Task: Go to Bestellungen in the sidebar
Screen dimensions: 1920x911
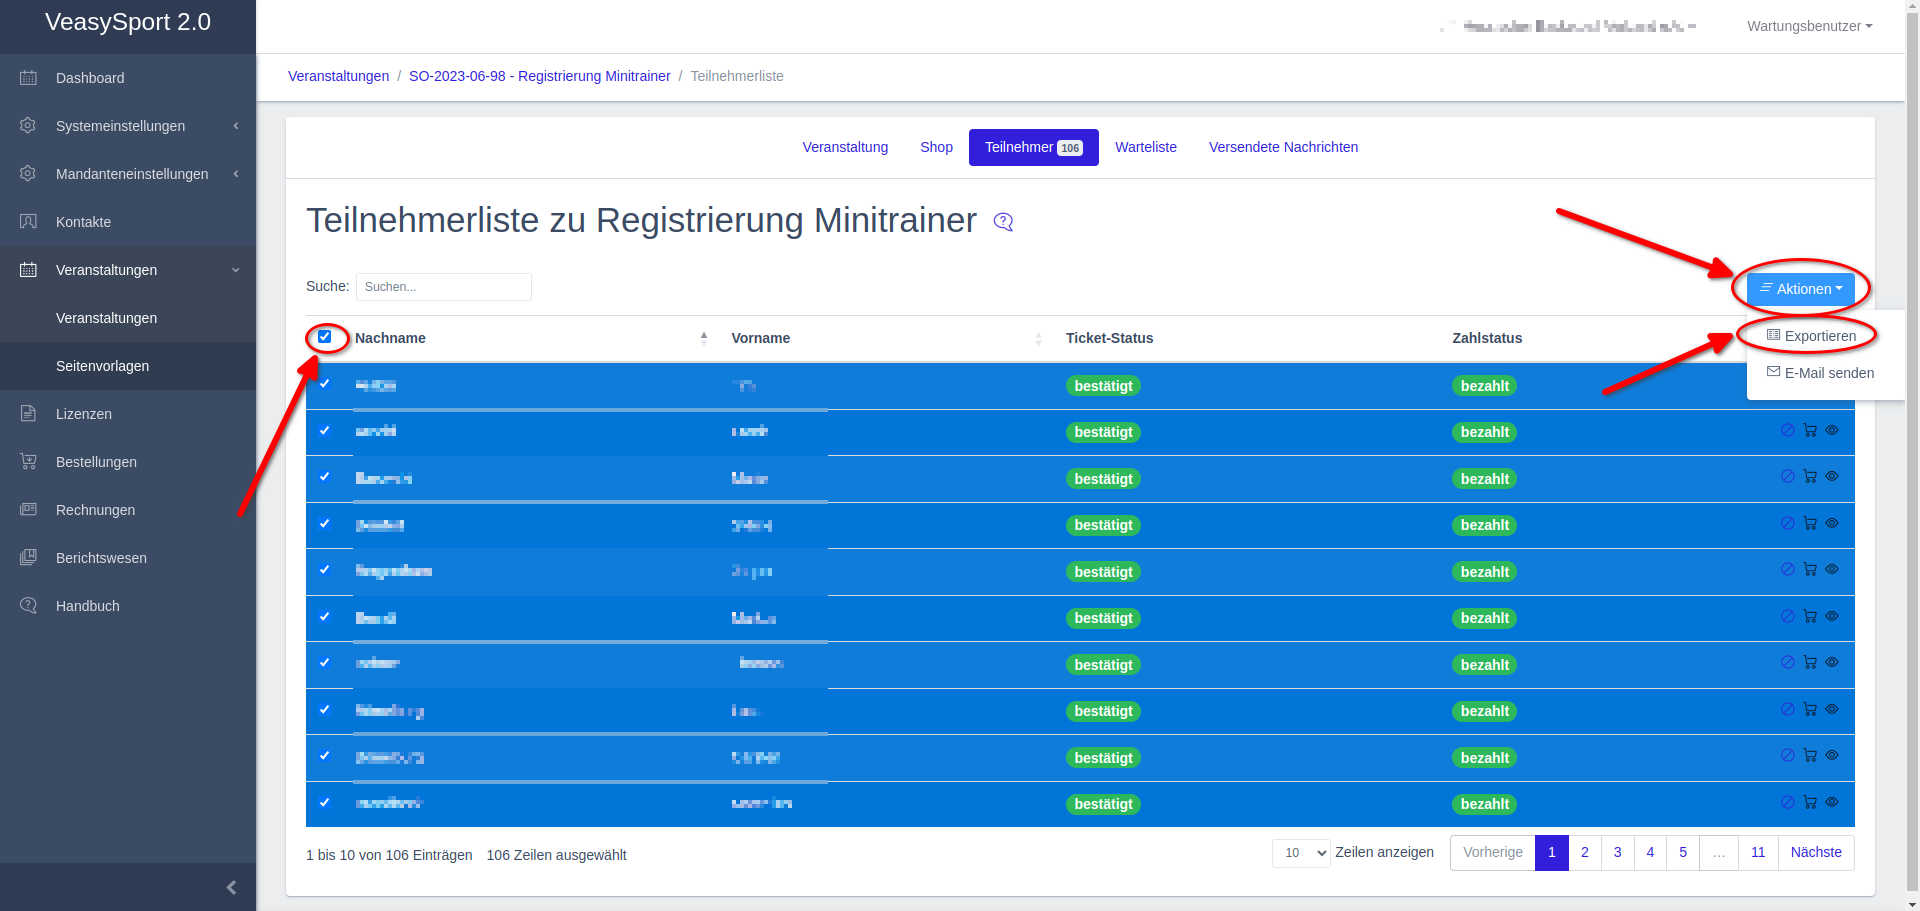Action: point(96,462)
